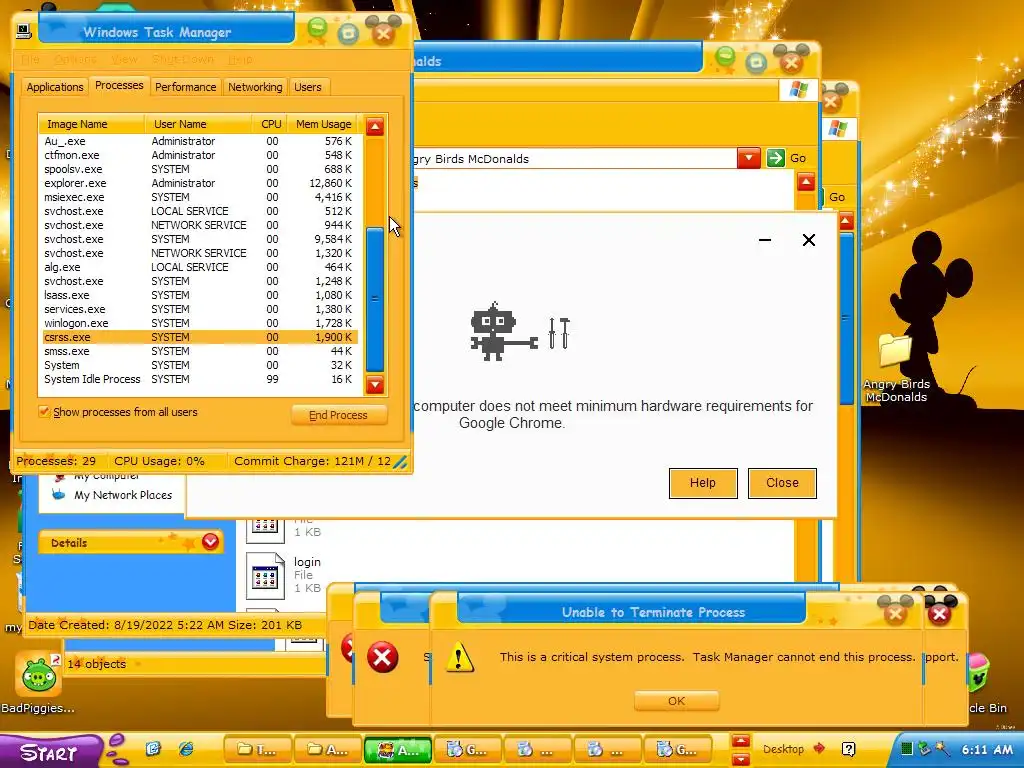This screenshot has width=1024, height=768.
Task: Click the yellow warning icon in dialog
Action: [x=459, y=656]
